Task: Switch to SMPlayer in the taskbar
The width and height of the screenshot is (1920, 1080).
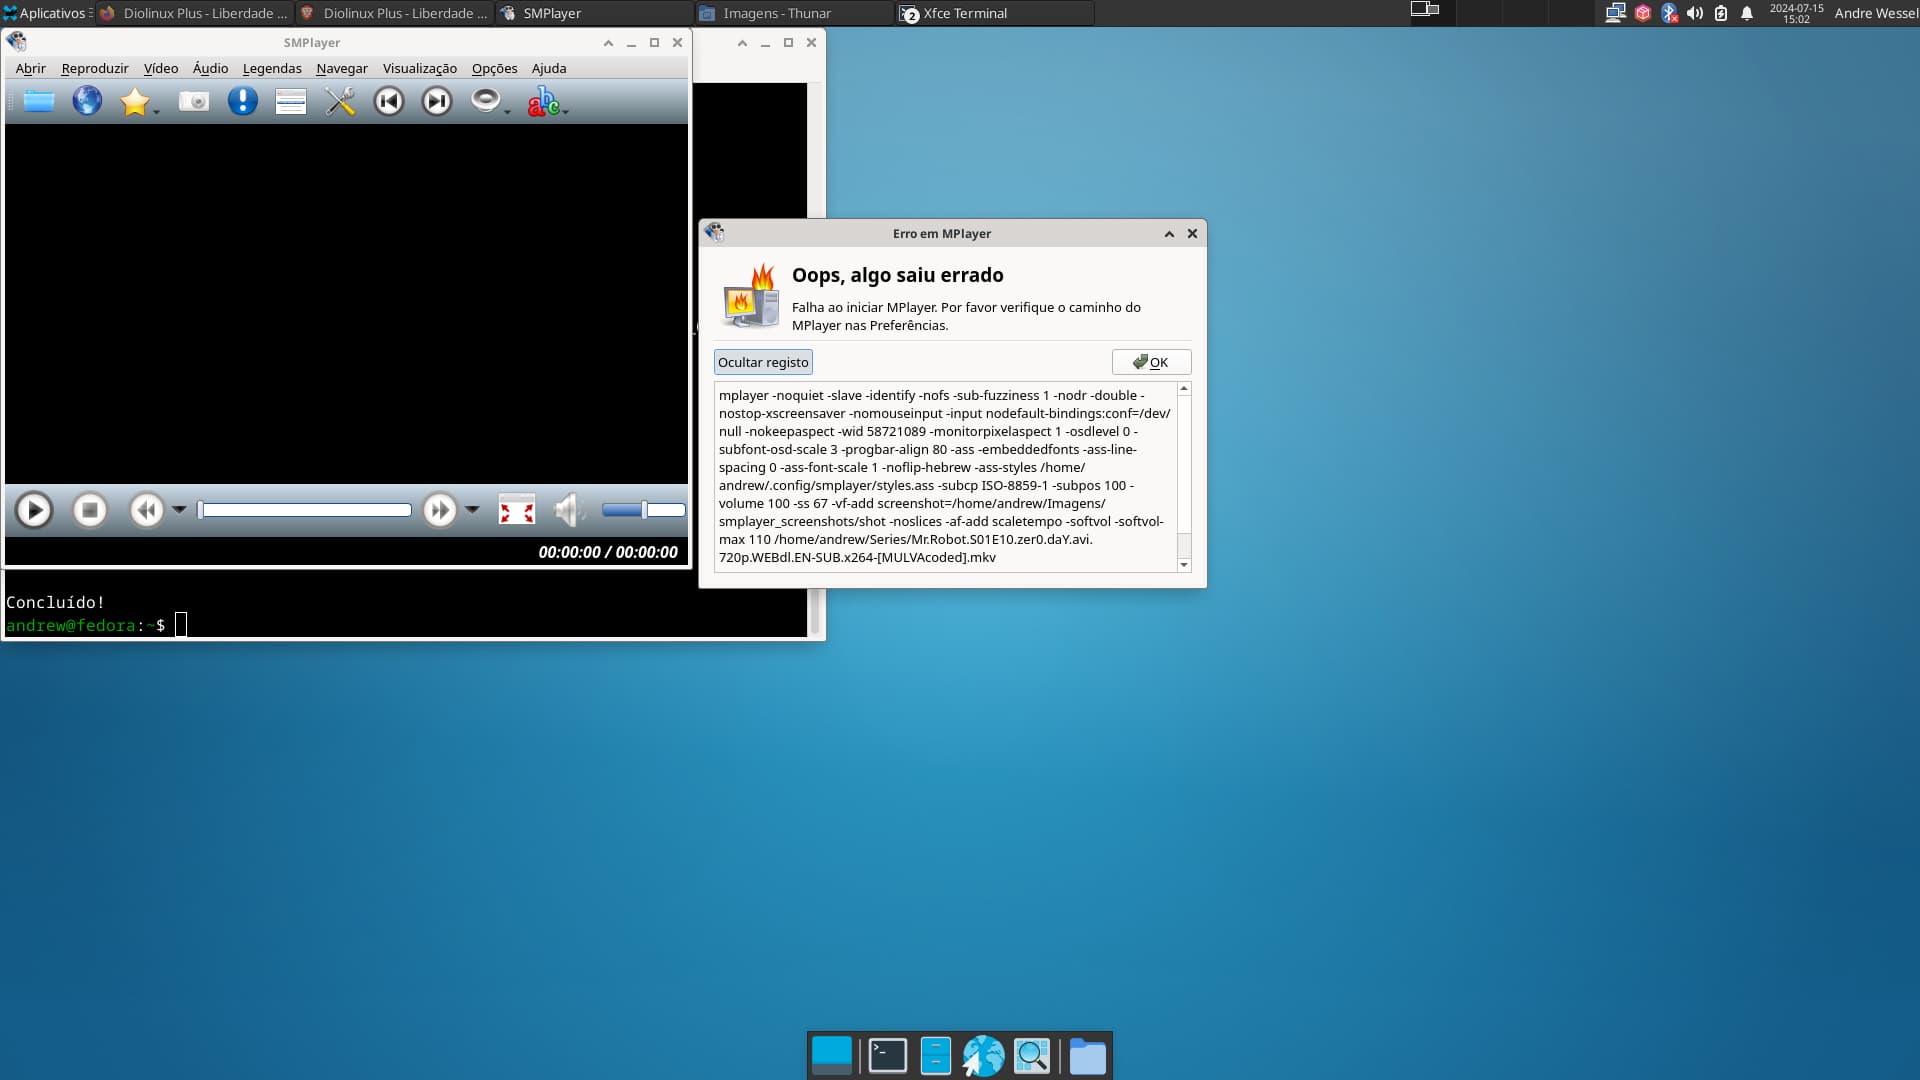Action: [595, 13]
